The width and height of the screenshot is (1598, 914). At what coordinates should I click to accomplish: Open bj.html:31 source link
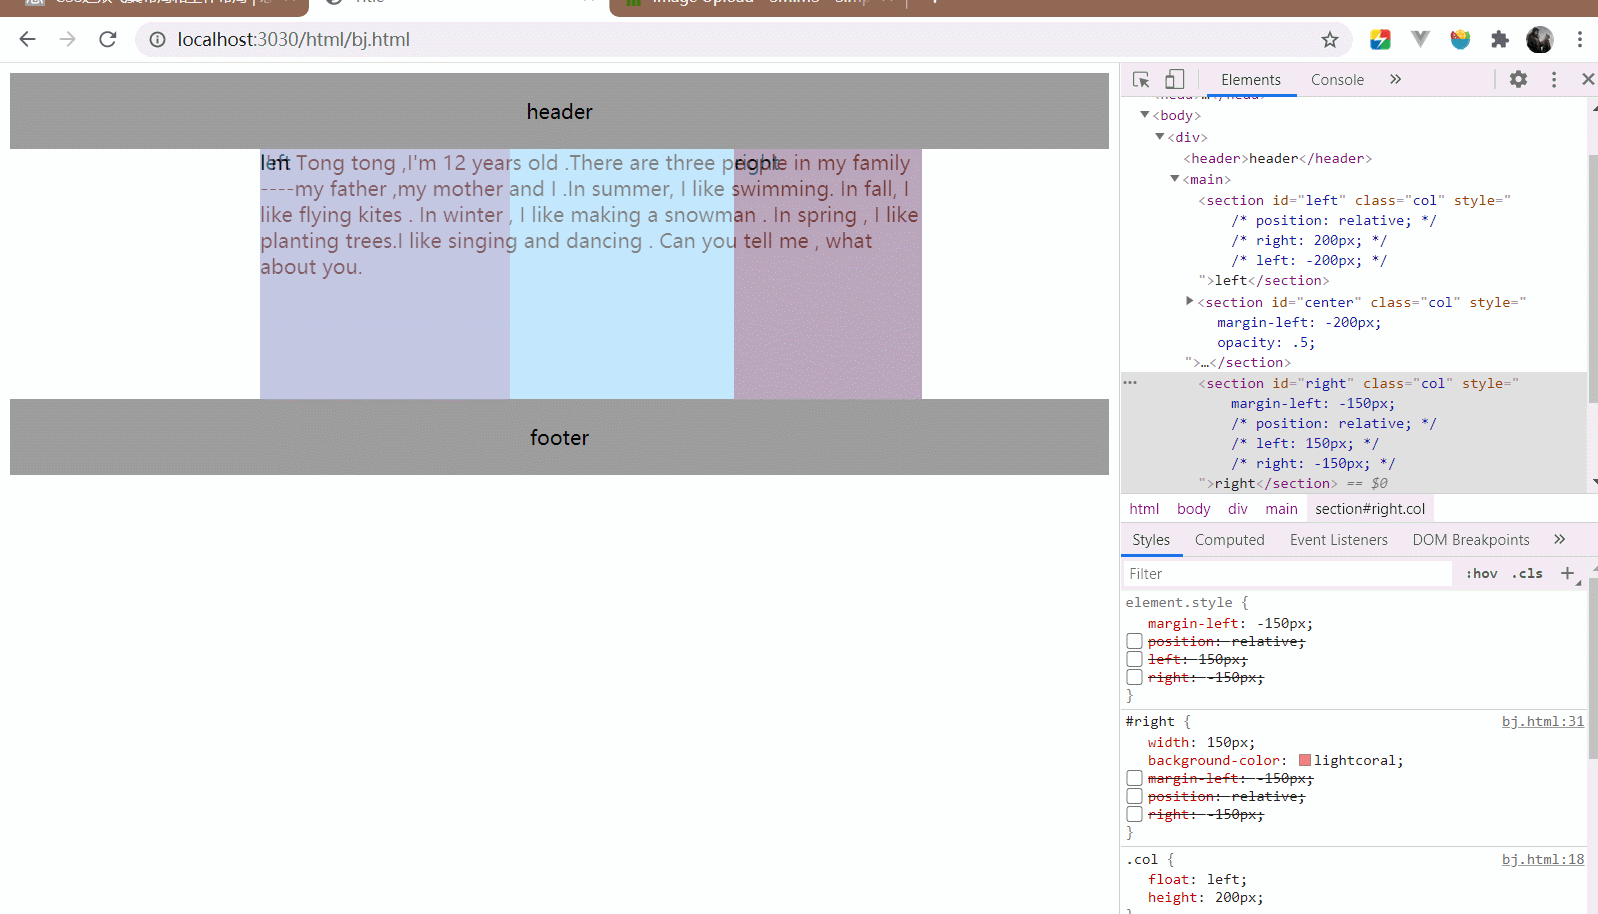1542,721
